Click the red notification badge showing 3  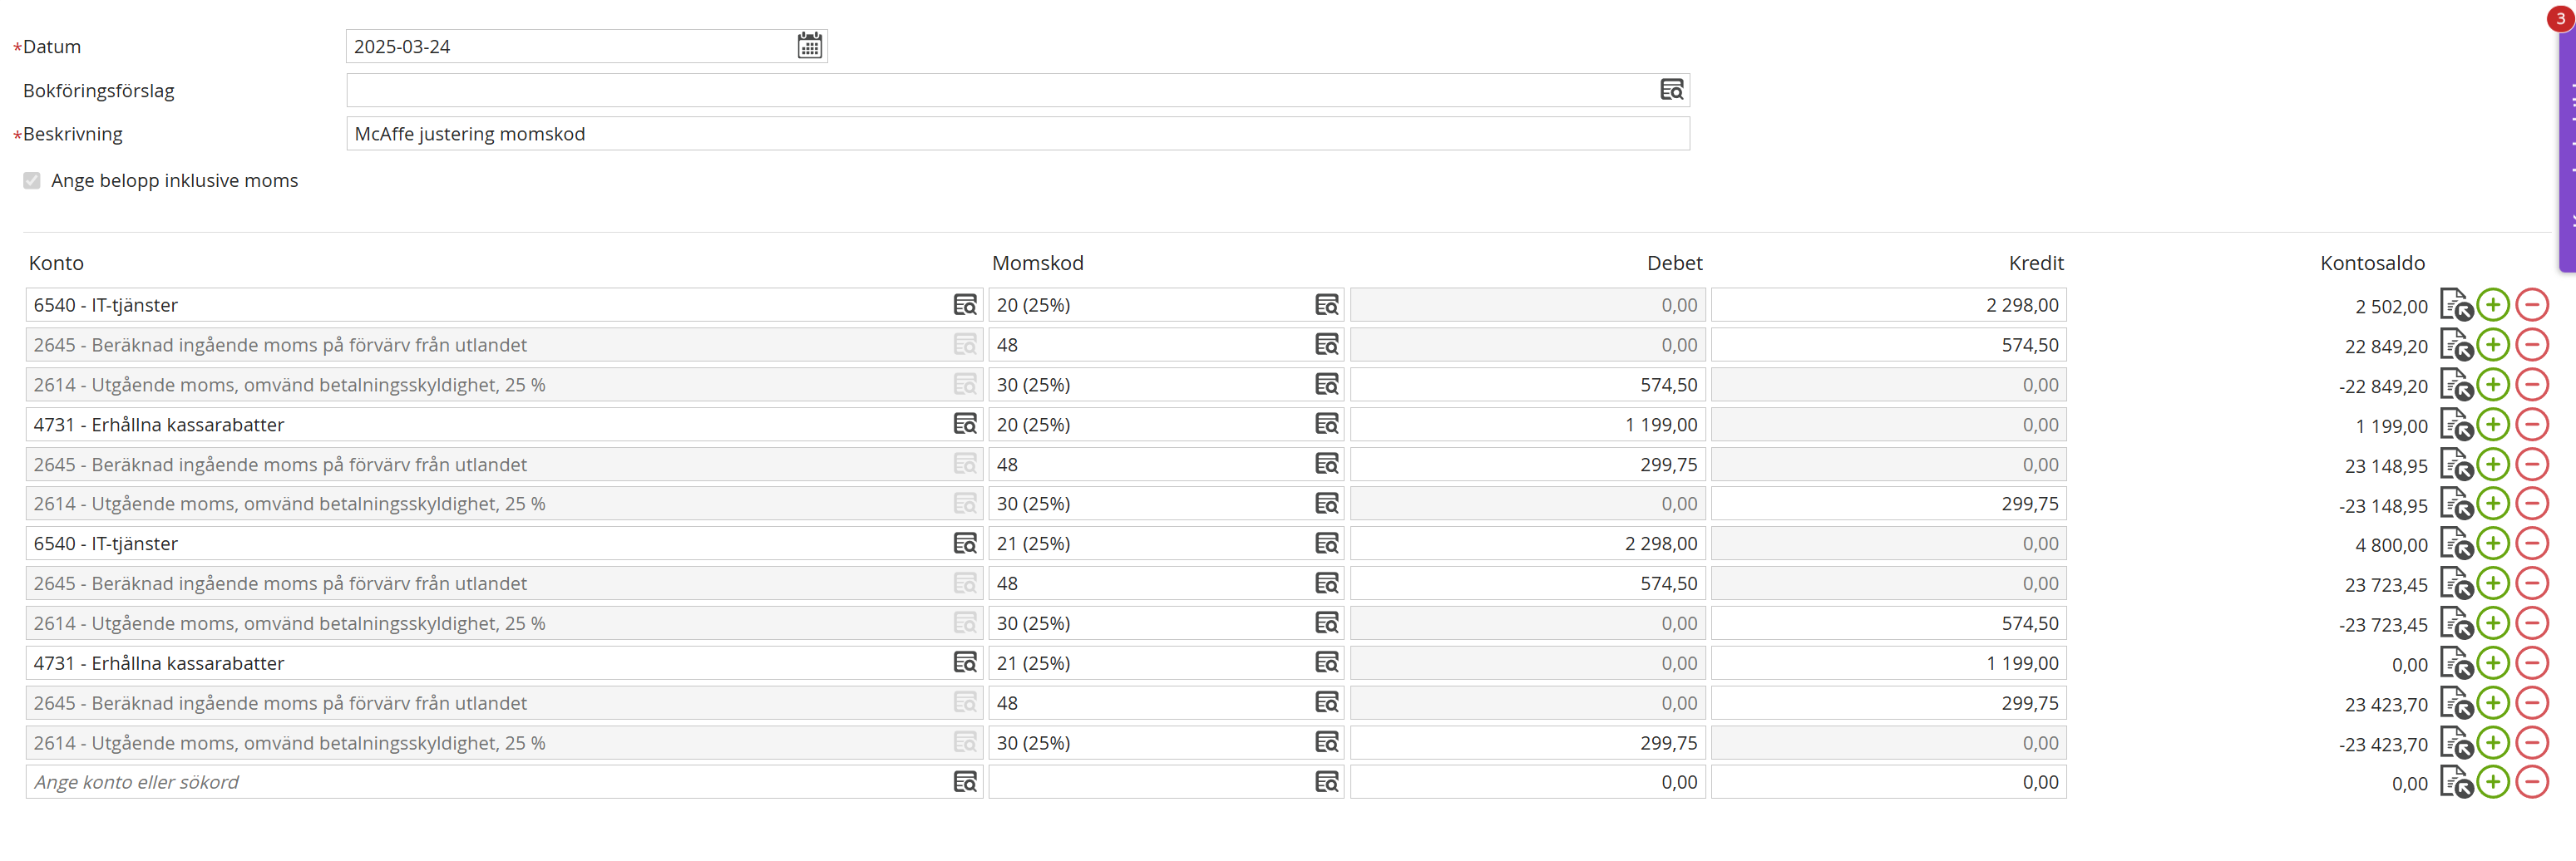point(2559,18)
